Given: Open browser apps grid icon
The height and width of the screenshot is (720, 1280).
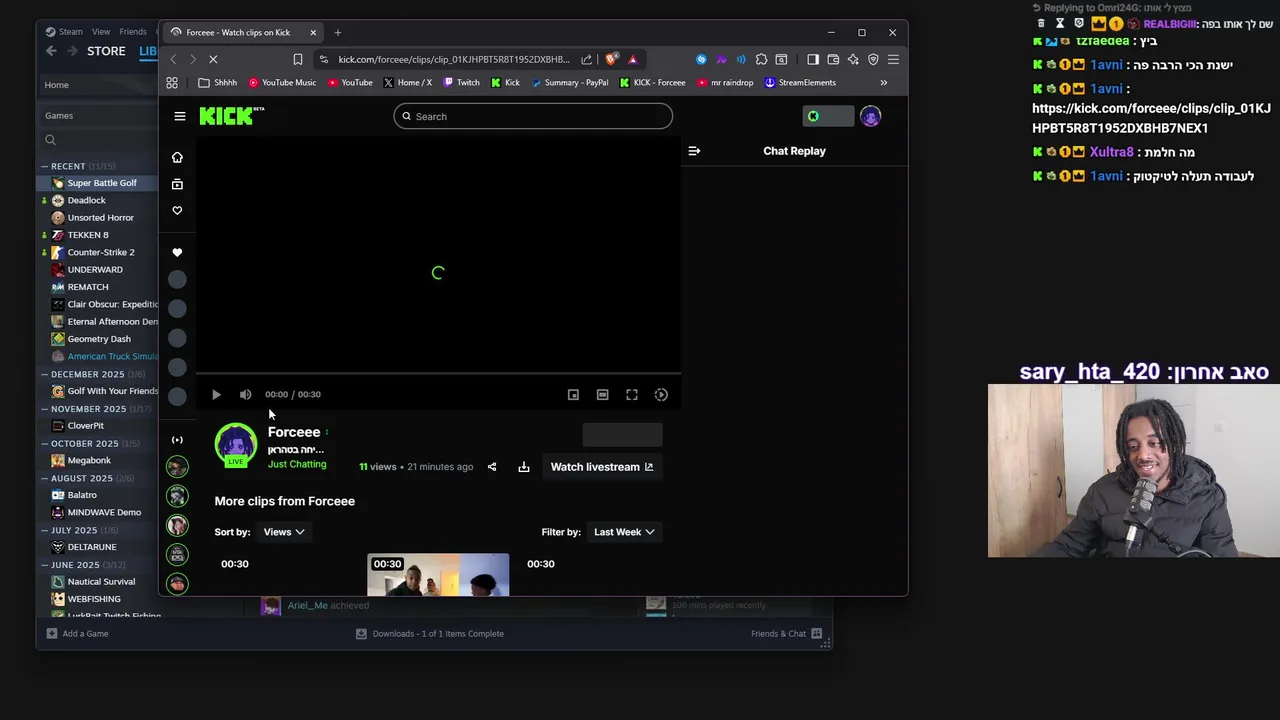Looking at the screenshot, I should [x=172, y=83].
